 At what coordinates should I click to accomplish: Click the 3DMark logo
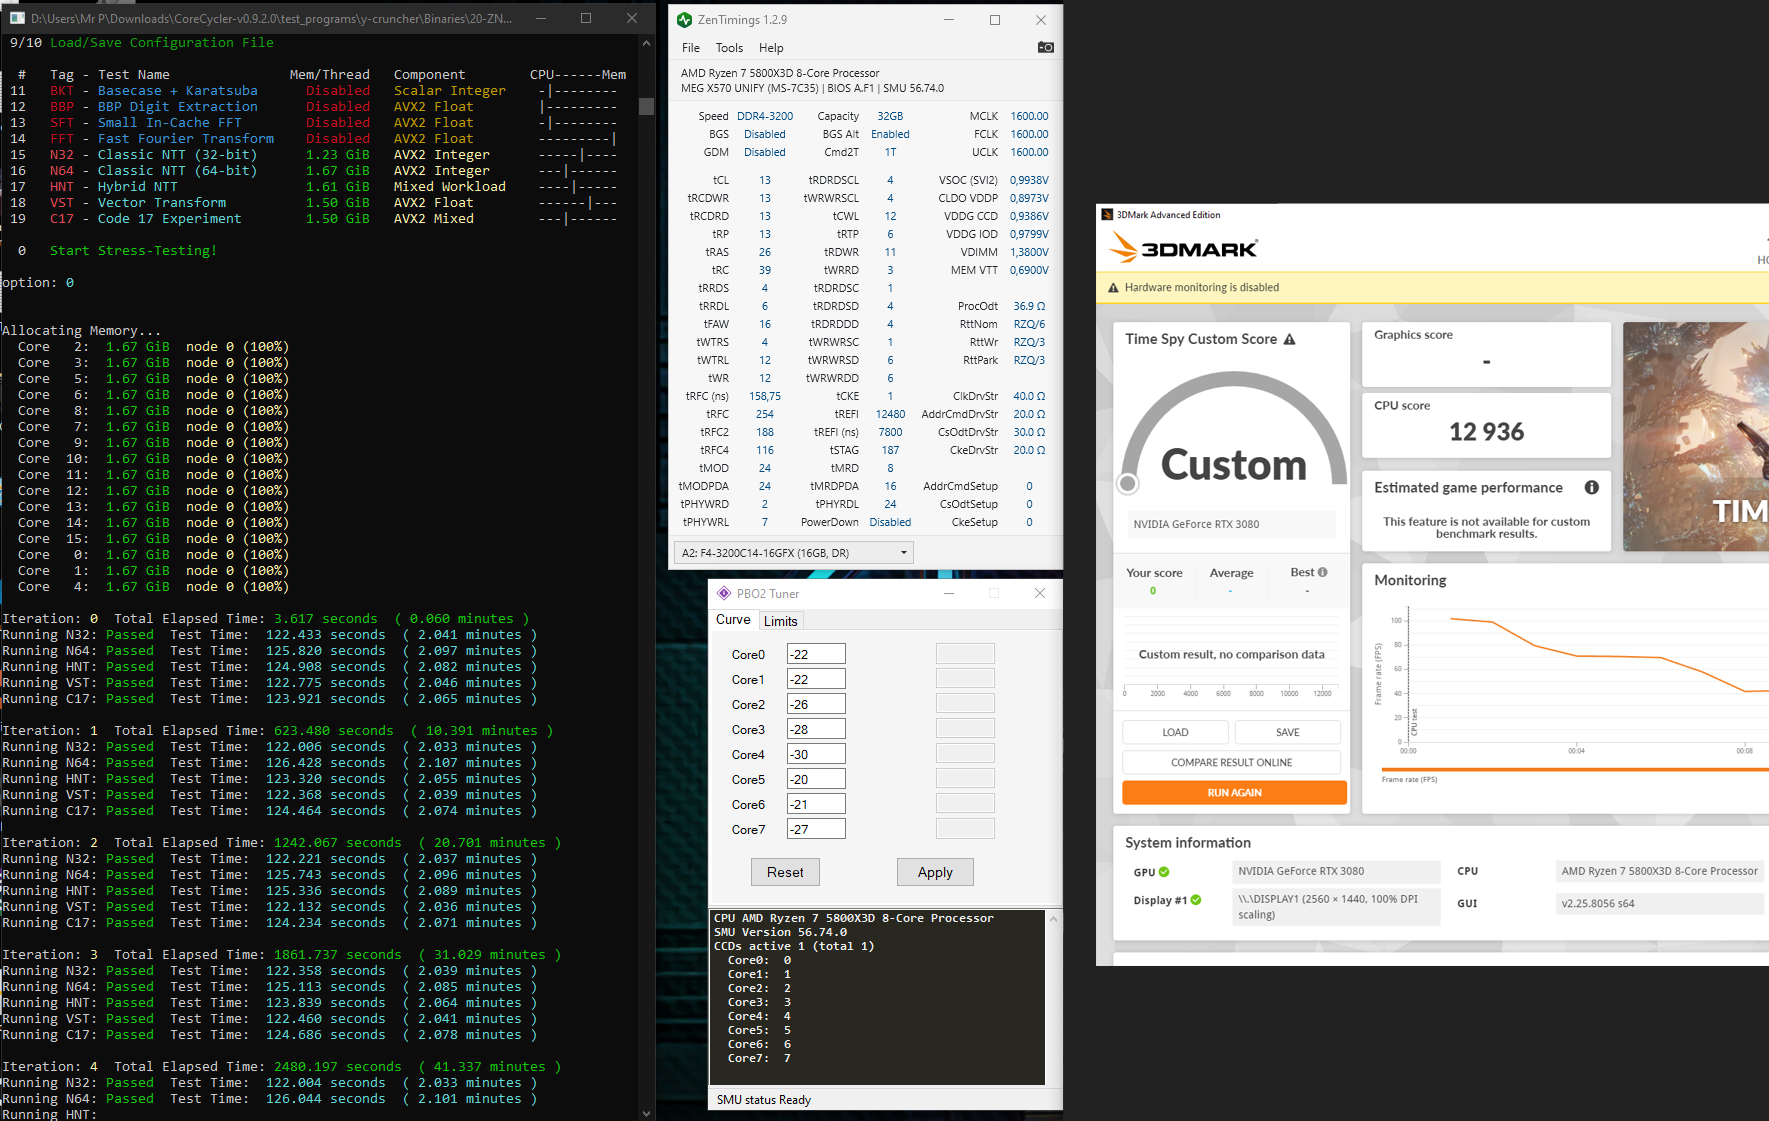click(x=1184, y=248)
